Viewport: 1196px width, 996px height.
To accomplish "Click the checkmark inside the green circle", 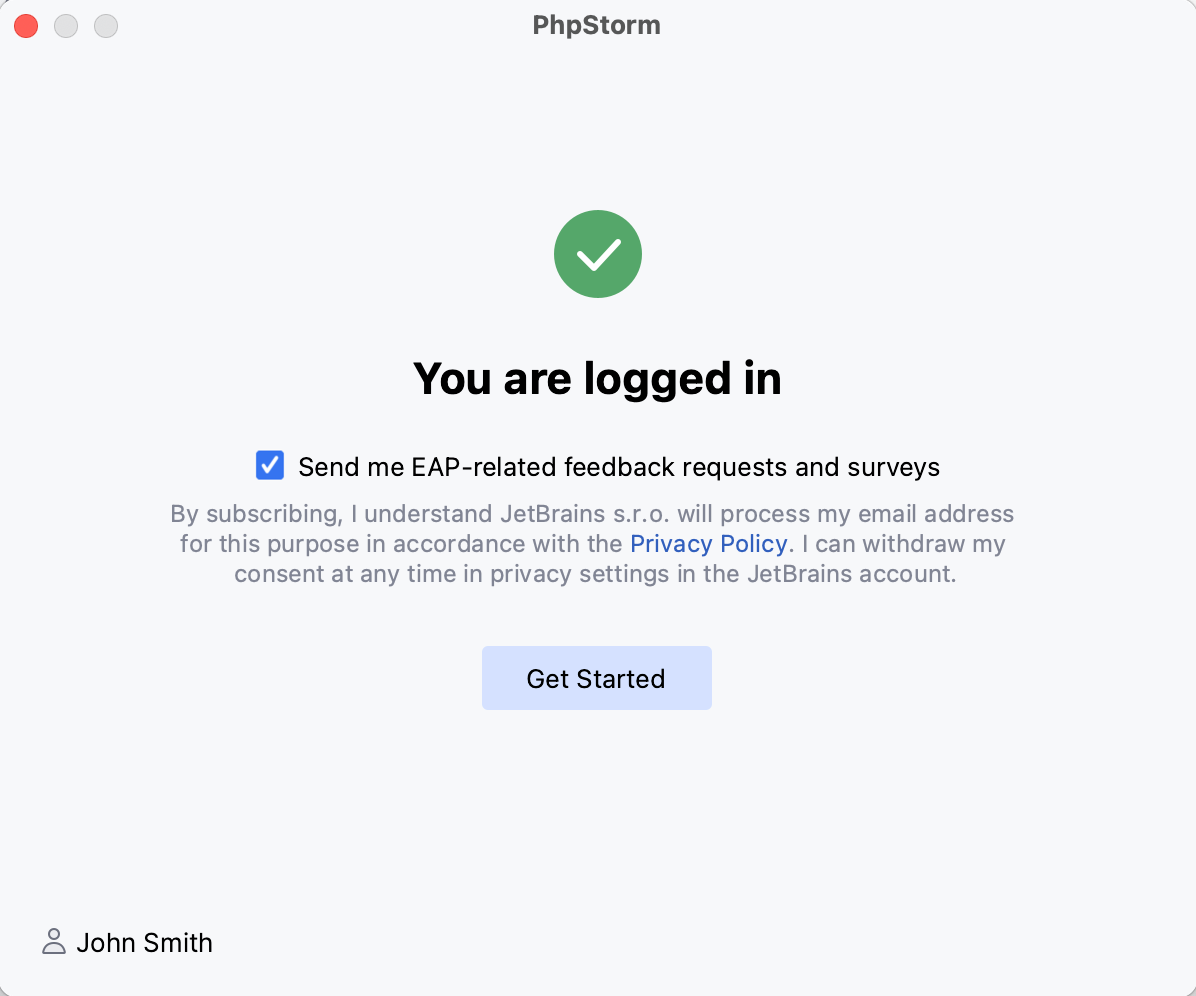I will 597,253.
